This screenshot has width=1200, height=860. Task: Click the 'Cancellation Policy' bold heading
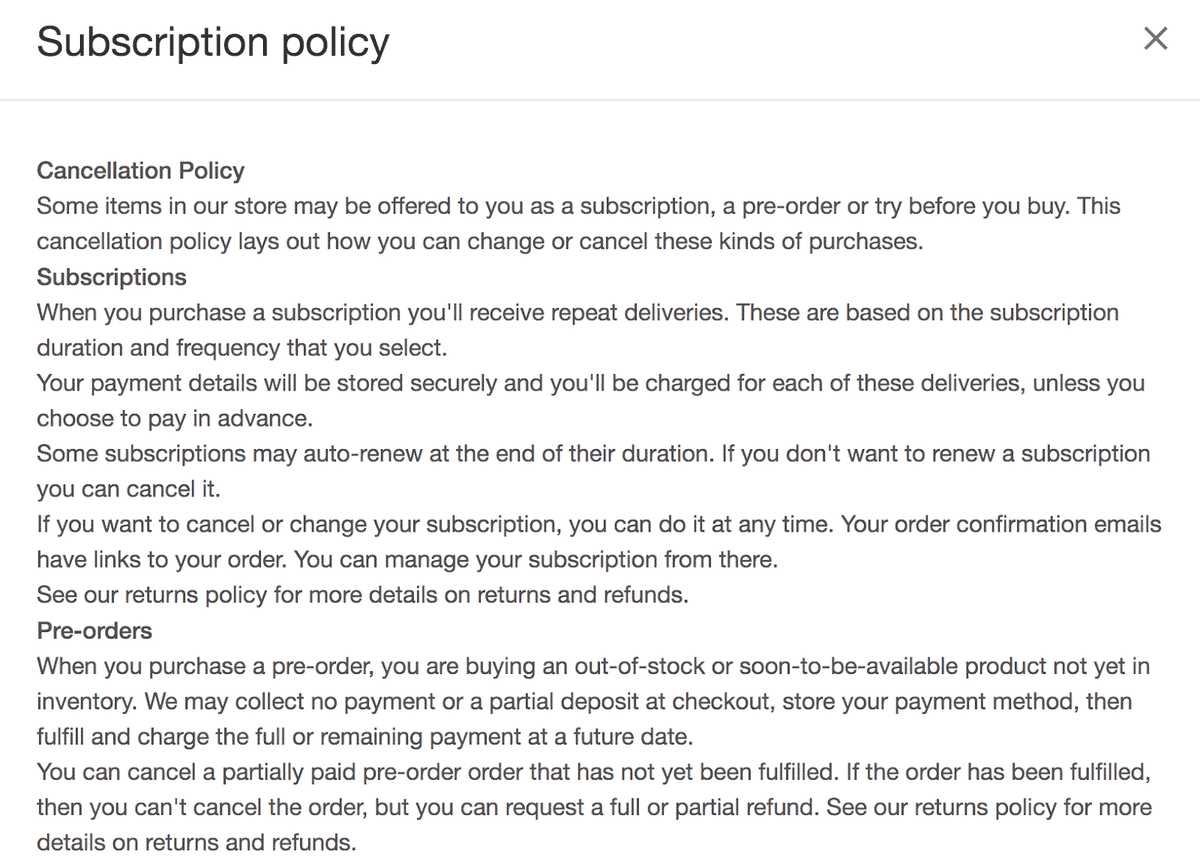[141, 171]
